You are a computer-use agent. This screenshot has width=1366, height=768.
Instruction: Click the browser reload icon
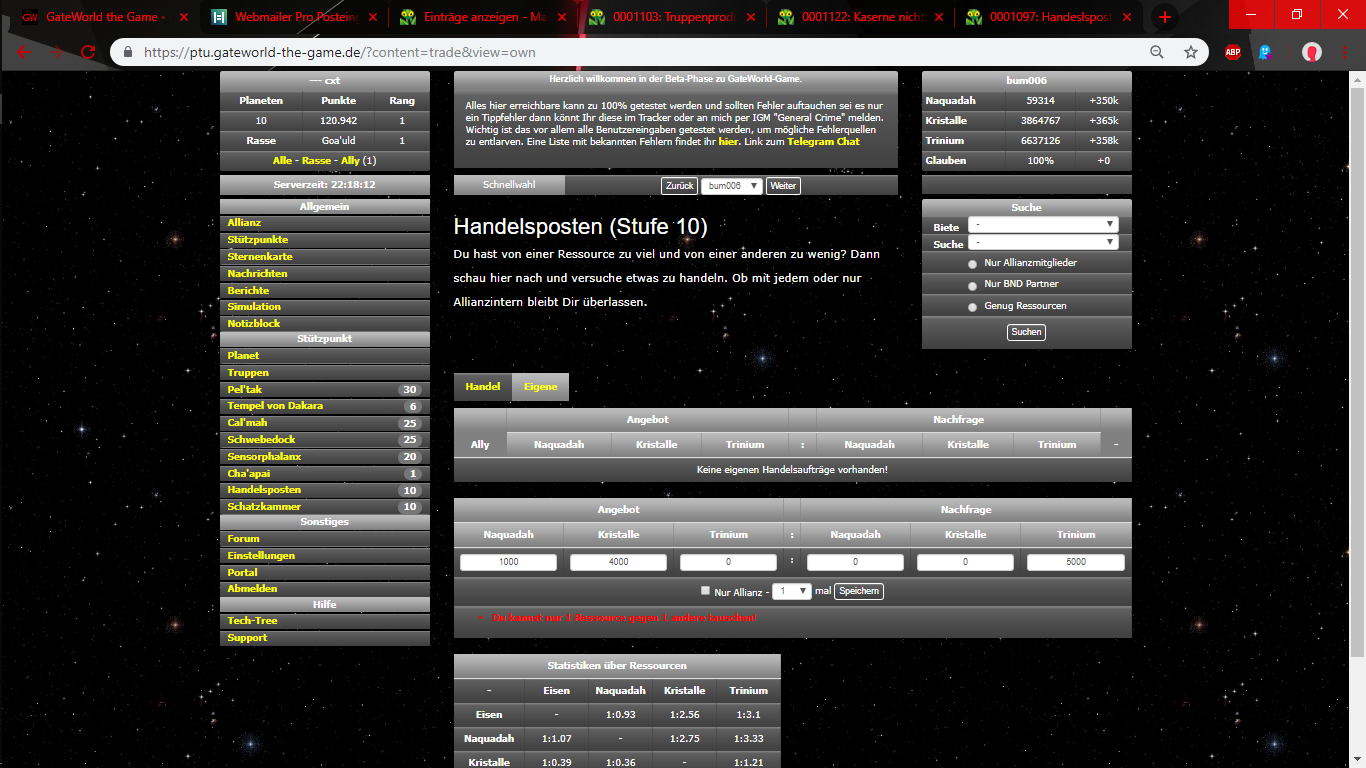pyautogui.click(x=88, y=52)
